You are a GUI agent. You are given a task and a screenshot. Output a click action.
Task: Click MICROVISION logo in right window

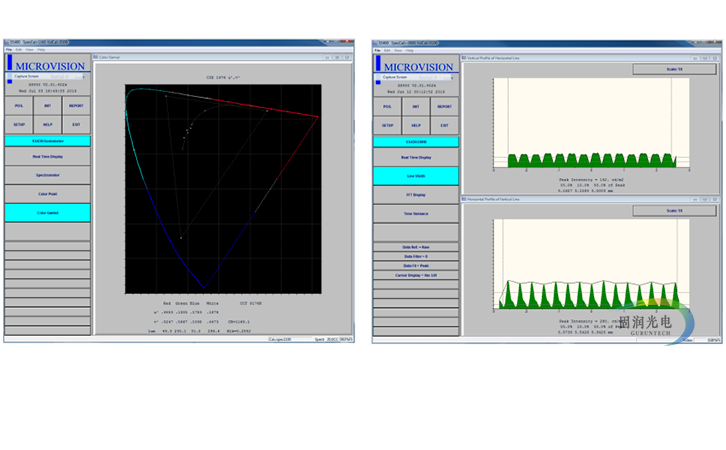click(x=419, y=67)
